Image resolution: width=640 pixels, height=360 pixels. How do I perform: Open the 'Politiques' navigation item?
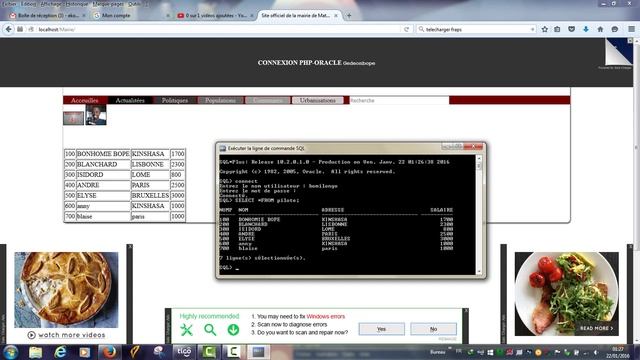175,100
